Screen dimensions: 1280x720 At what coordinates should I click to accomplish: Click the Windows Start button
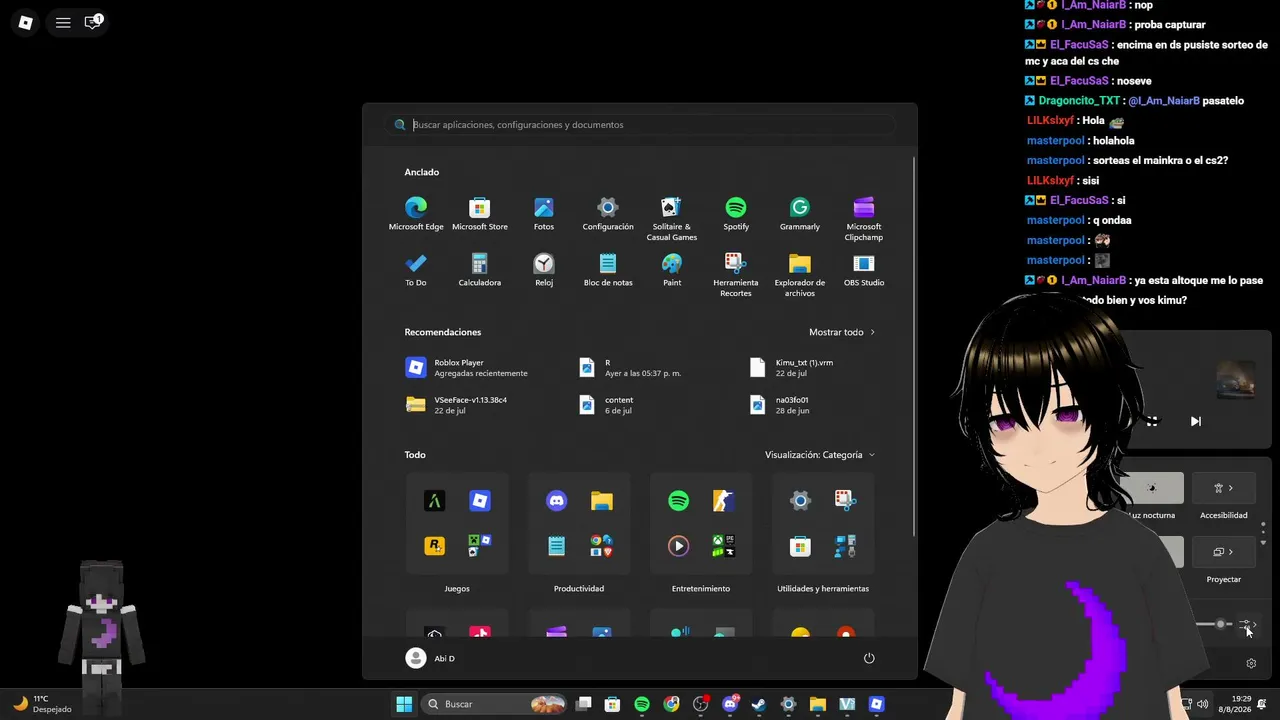click(404, 704)
